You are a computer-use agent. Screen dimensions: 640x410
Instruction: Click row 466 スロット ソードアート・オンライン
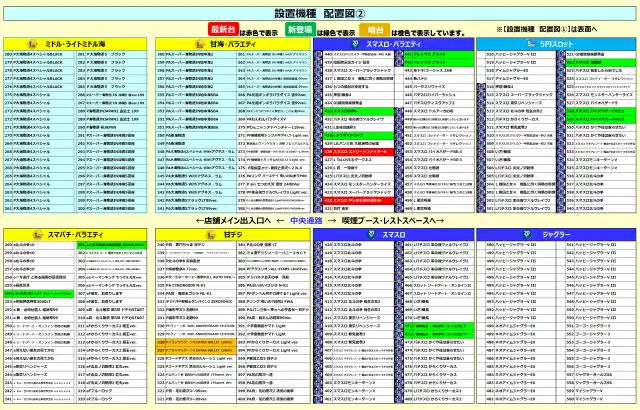click(x=439, y=286)
